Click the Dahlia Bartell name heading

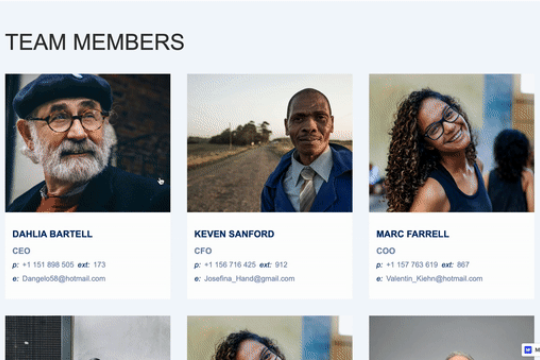click(x=52, y=234)
